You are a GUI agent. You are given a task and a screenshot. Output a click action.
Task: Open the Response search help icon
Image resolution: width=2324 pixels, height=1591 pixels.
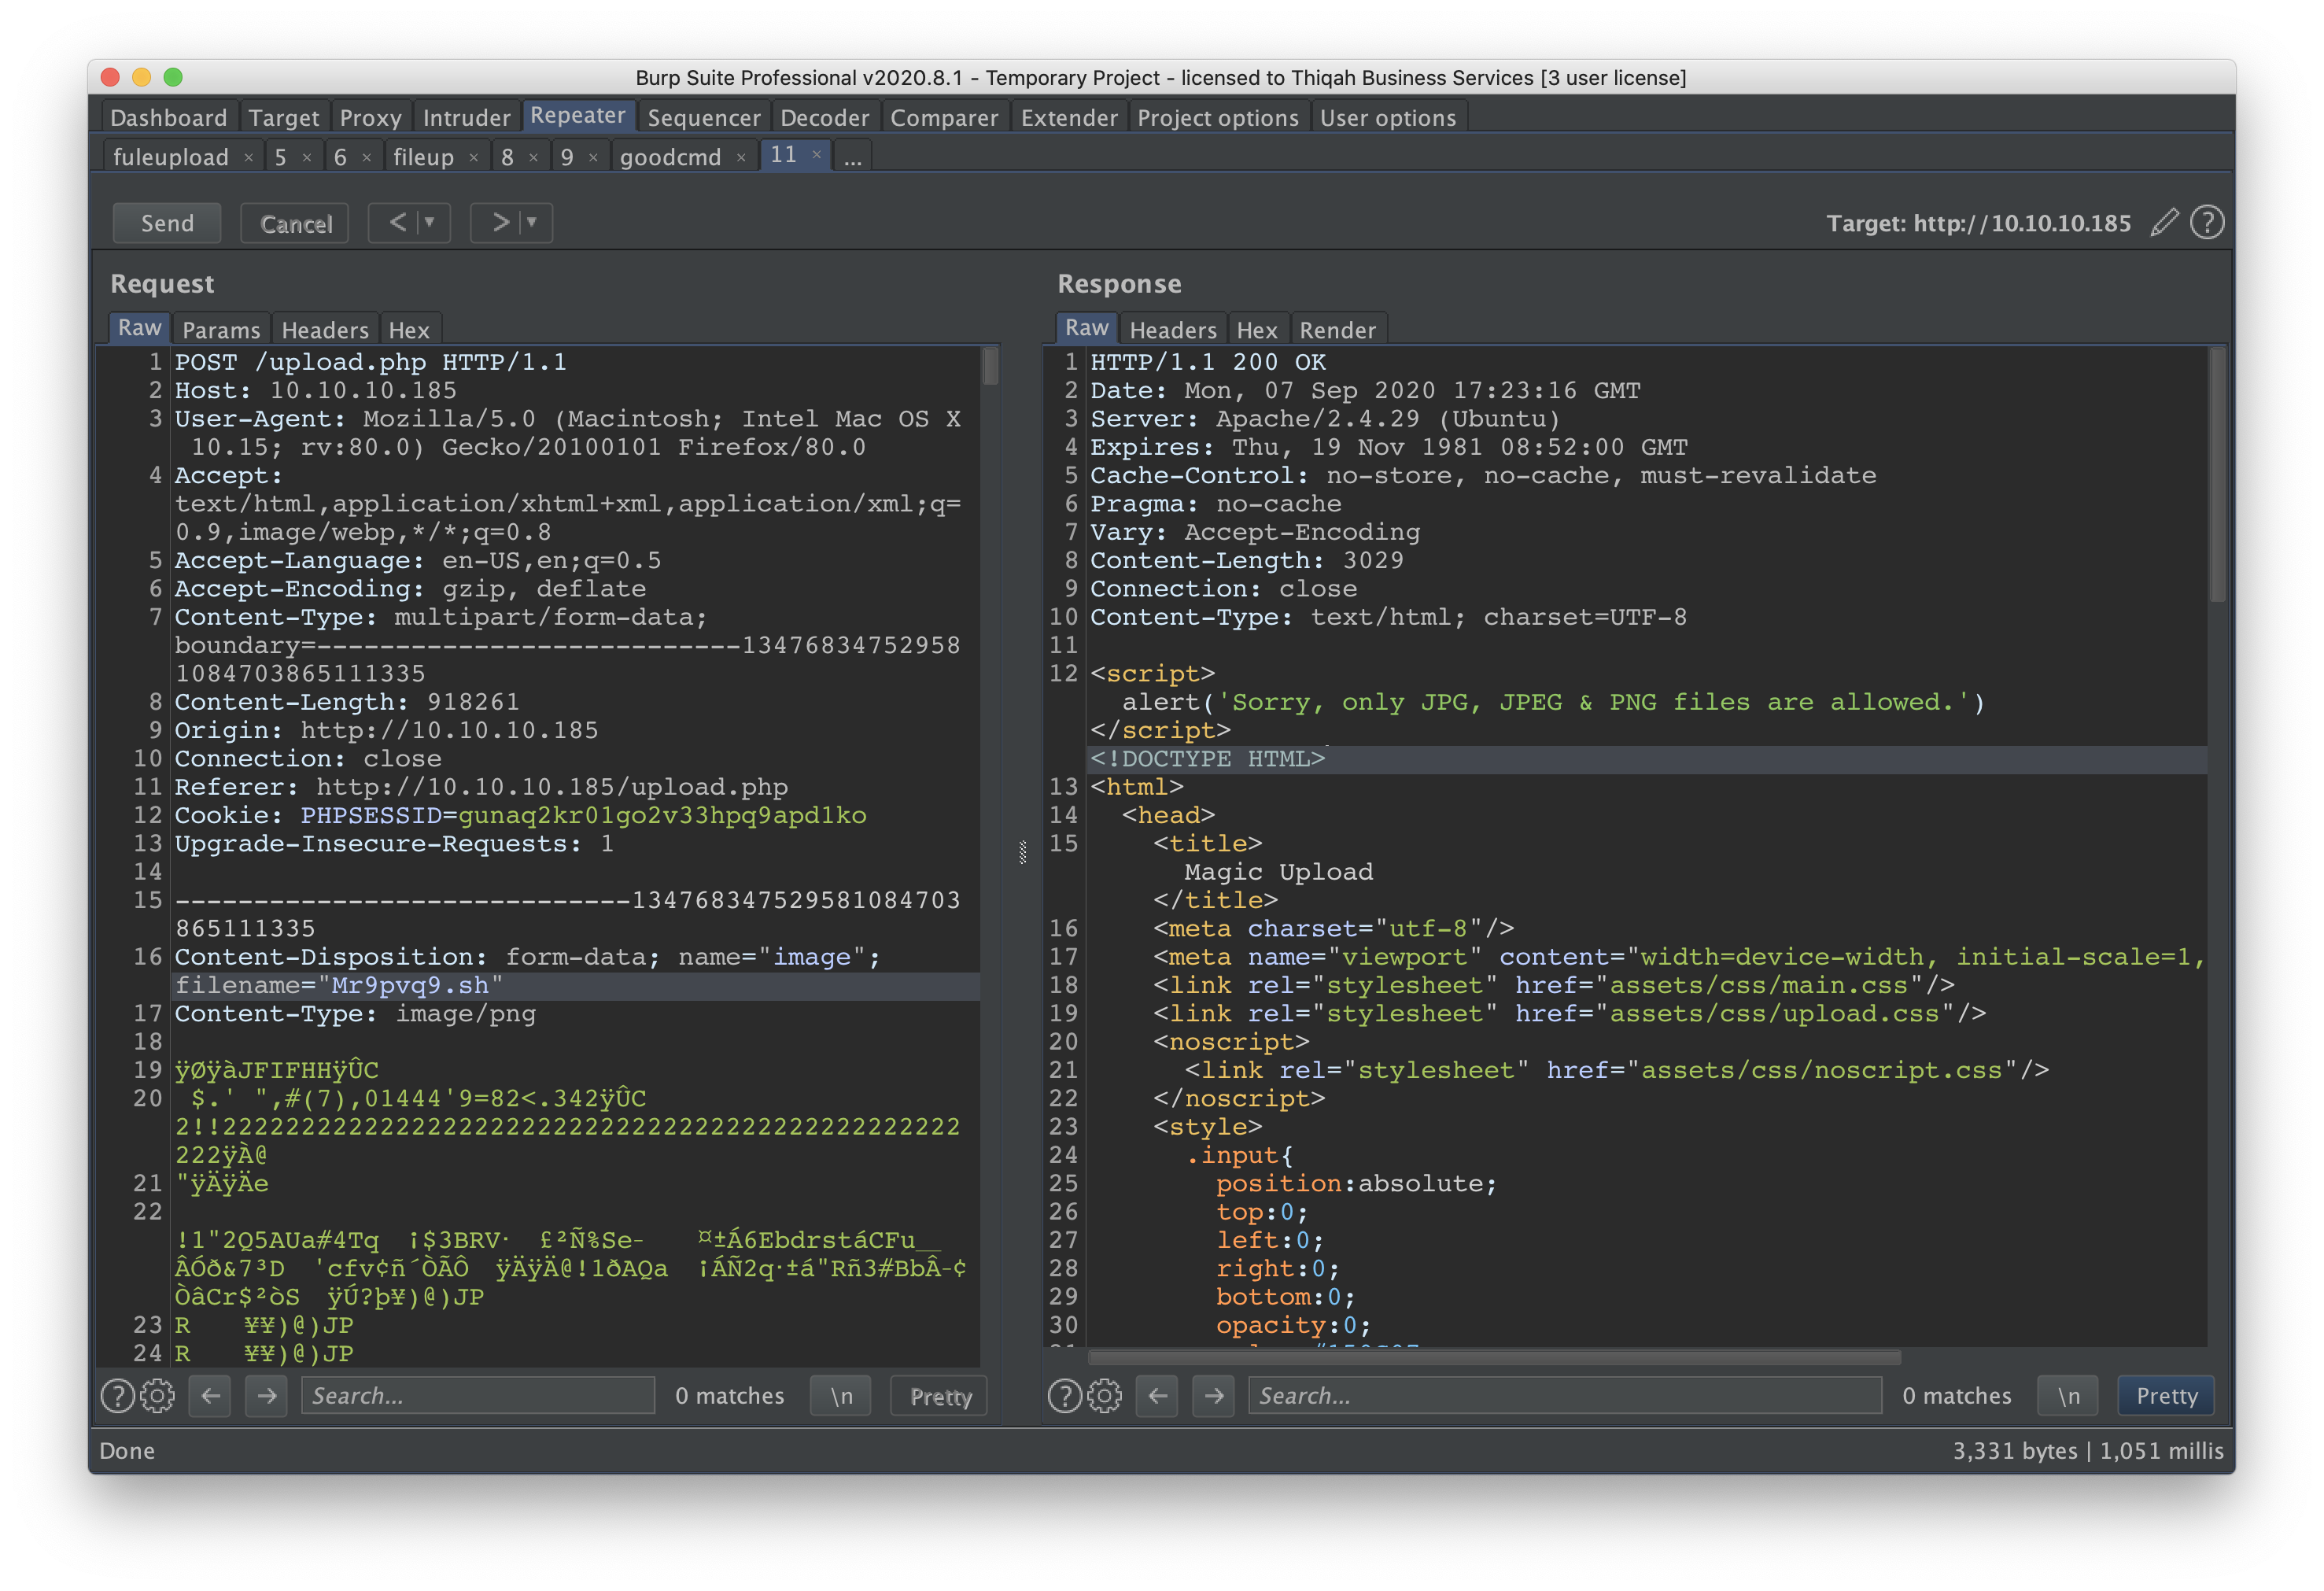click(1064, 1395)
